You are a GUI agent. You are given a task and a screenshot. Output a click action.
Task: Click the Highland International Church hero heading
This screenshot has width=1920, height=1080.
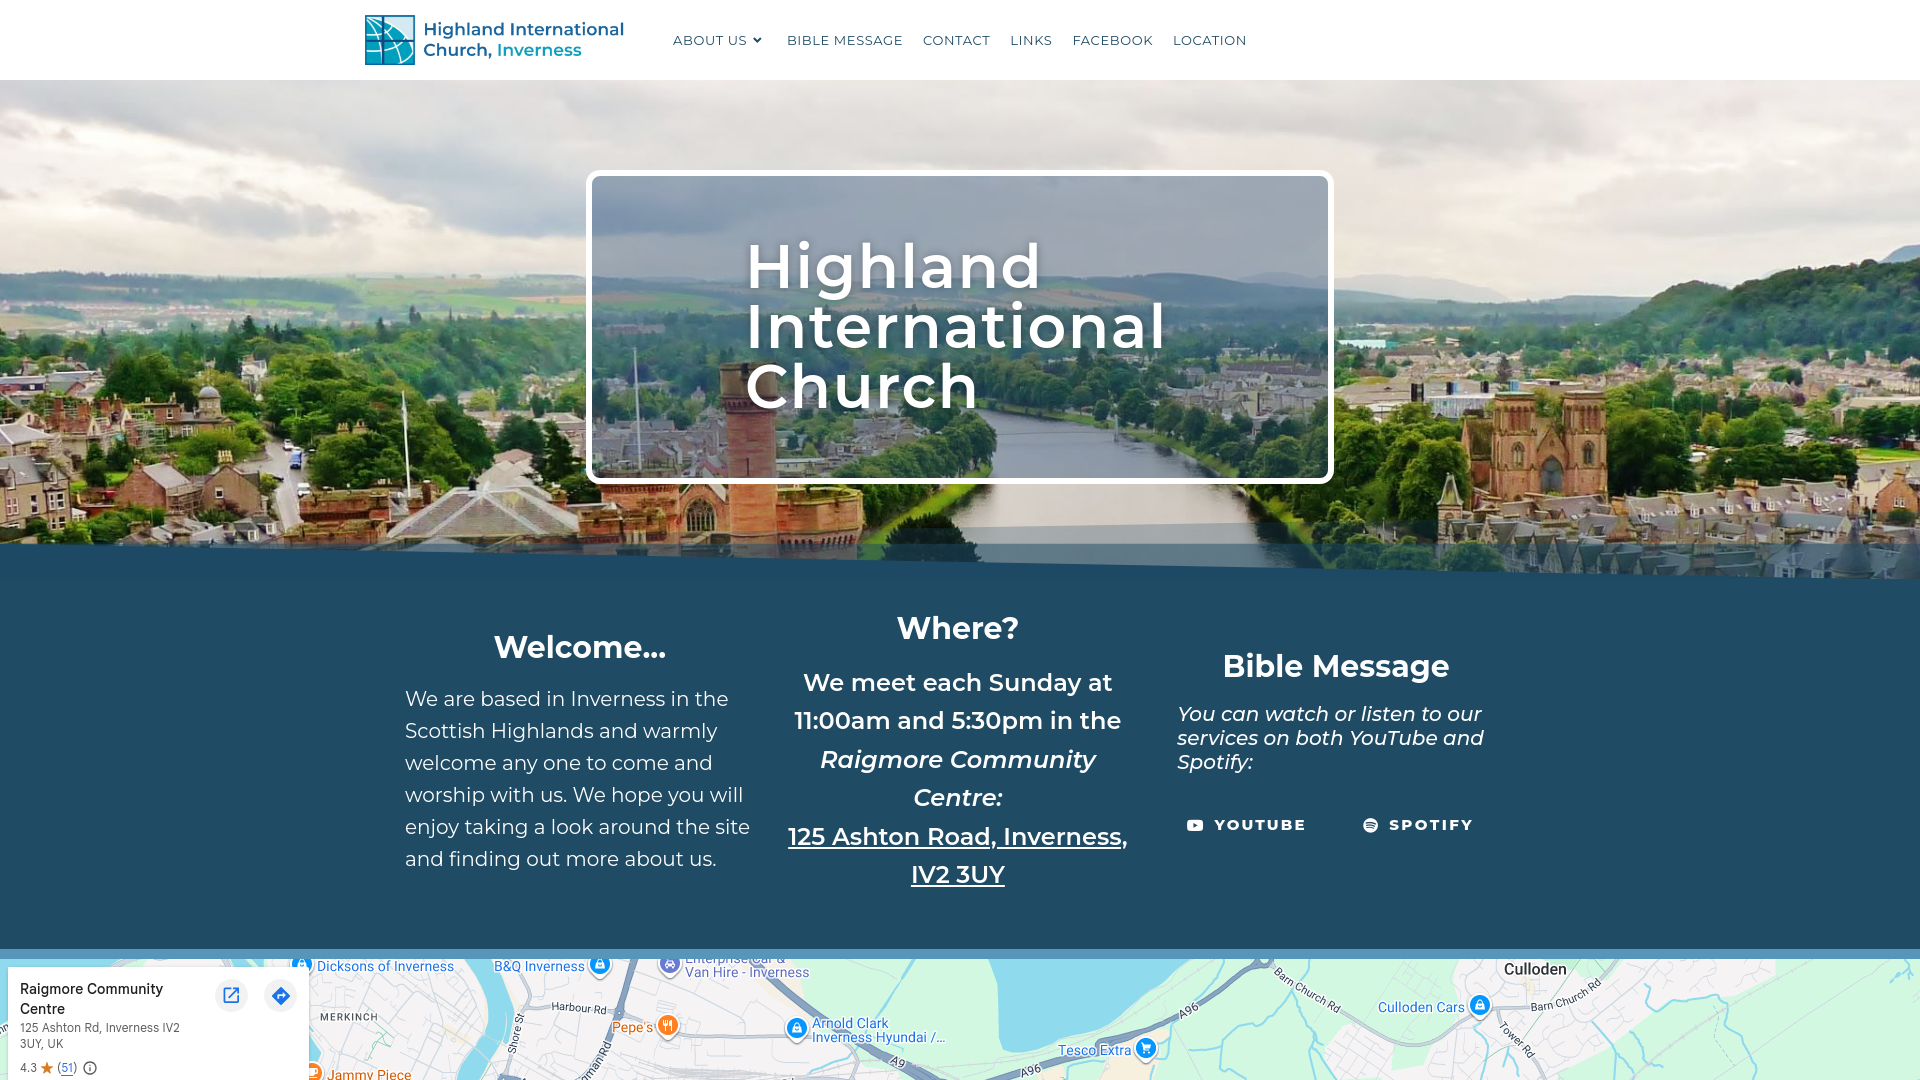955,326
